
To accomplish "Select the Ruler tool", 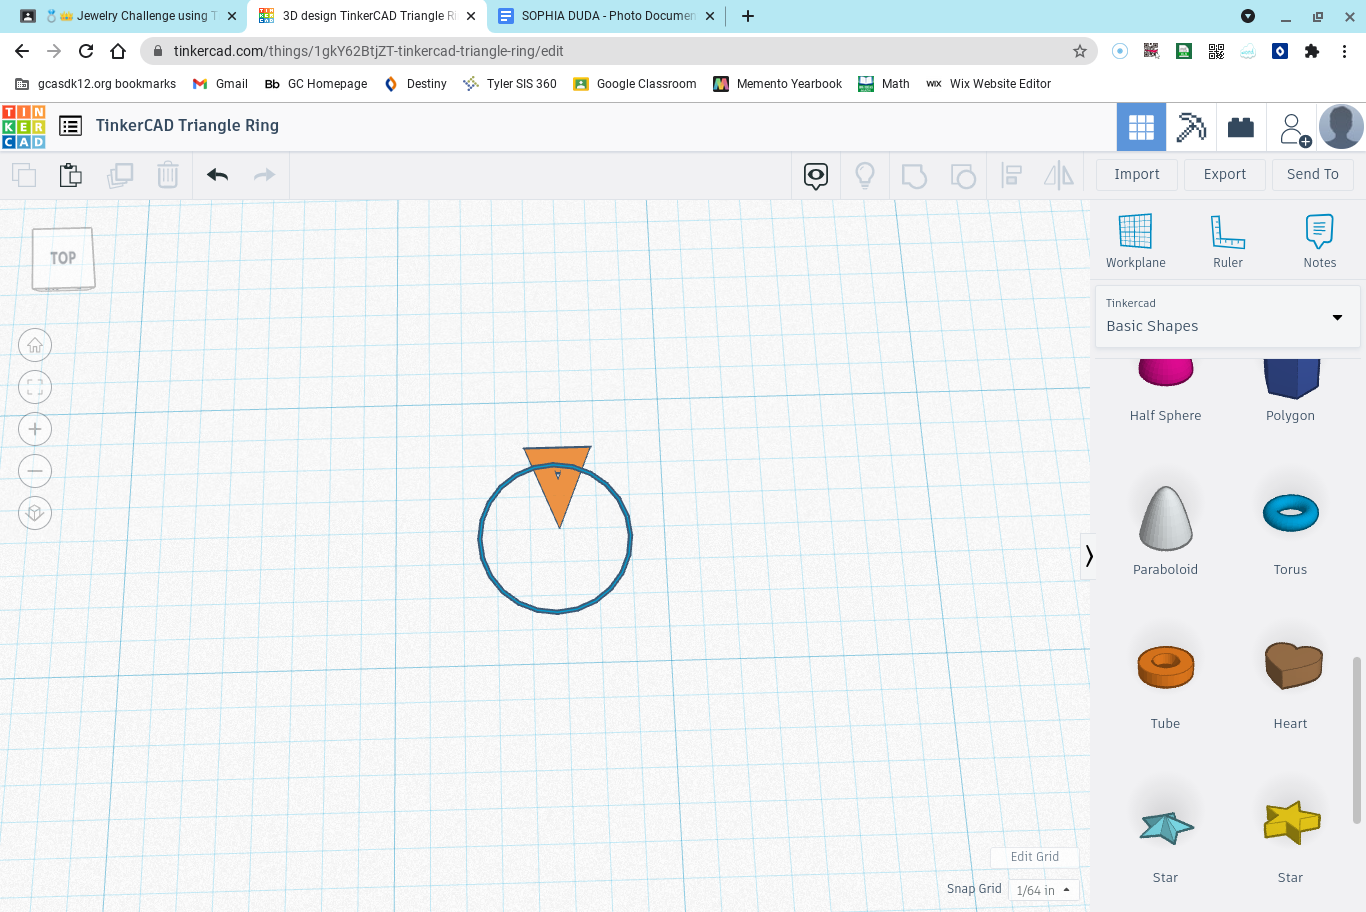I will pos(1227,240).
